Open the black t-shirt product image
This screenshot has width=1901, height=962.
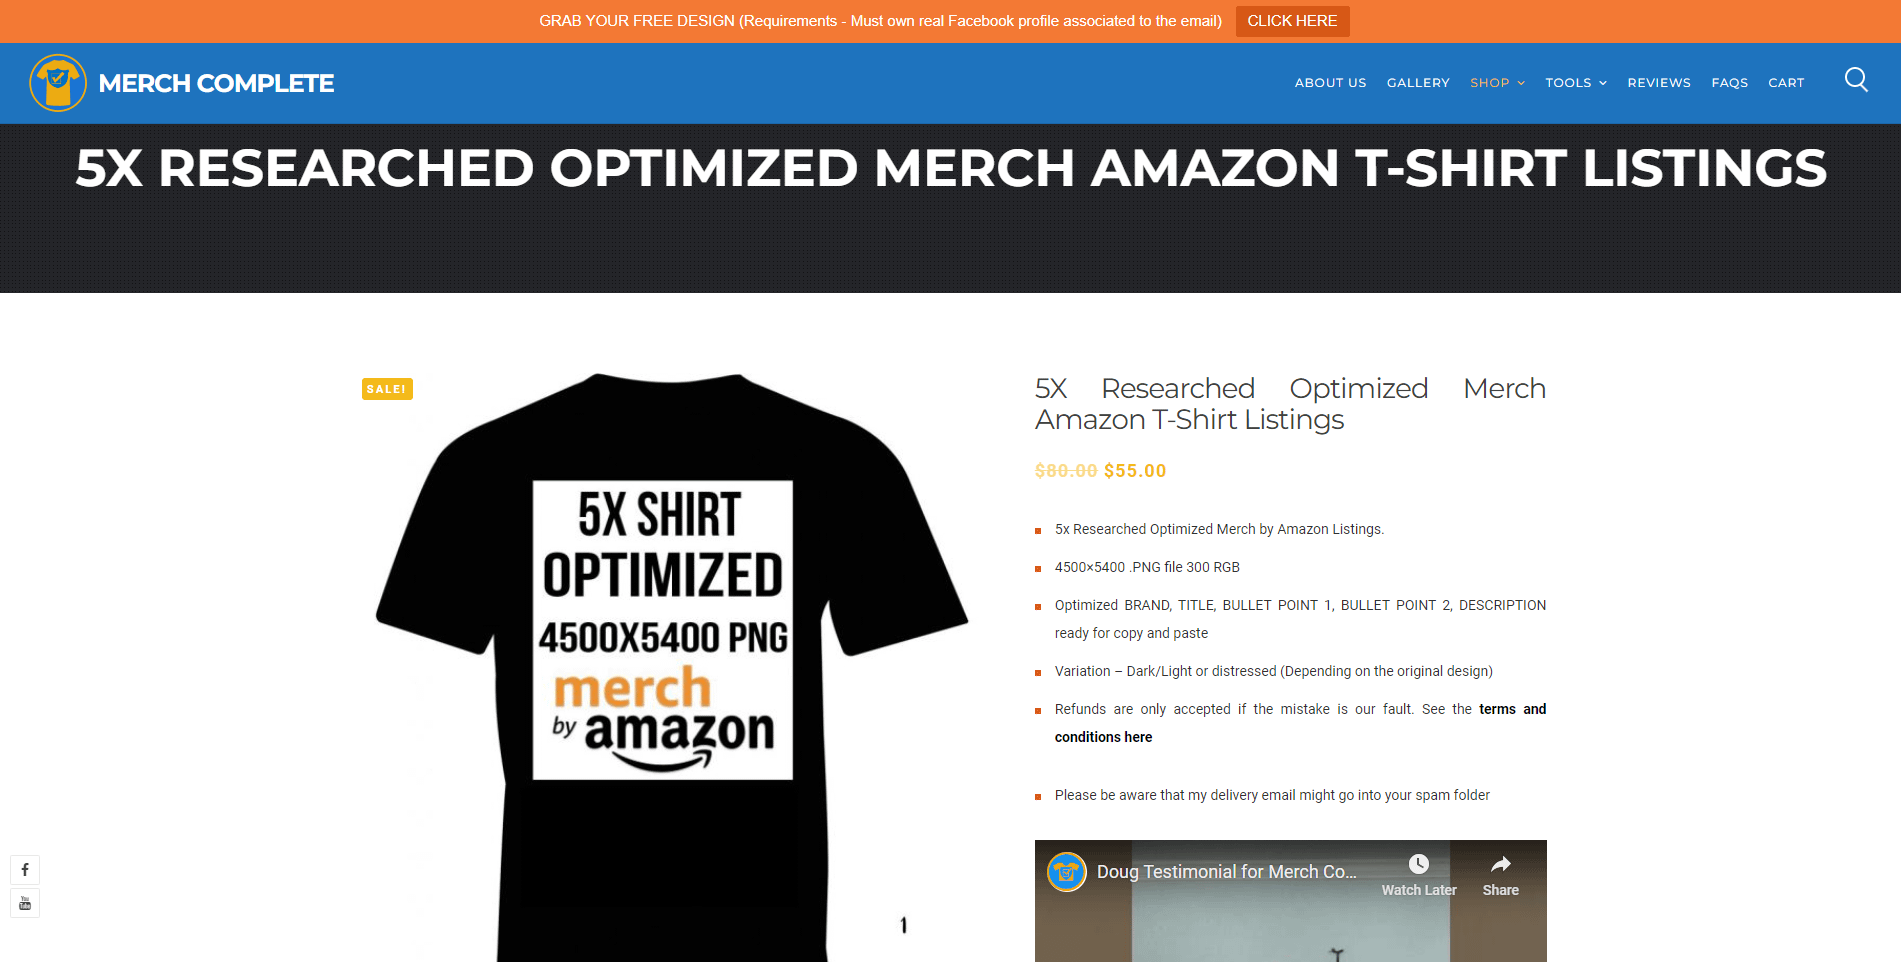671,667
